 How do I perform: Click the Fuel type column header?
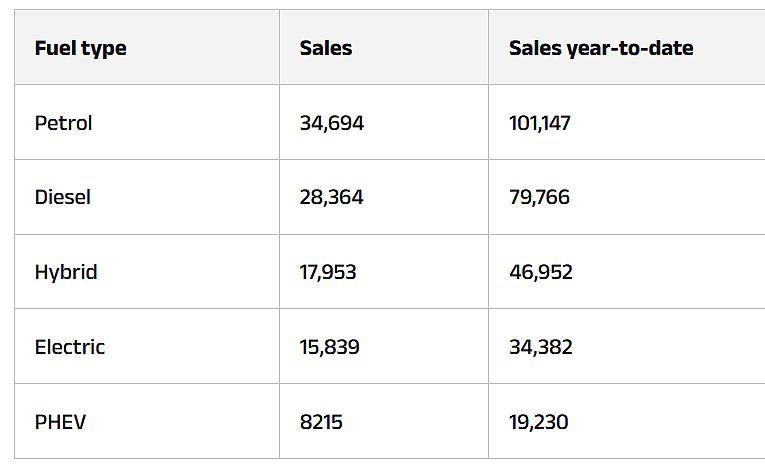coord(81,49)
